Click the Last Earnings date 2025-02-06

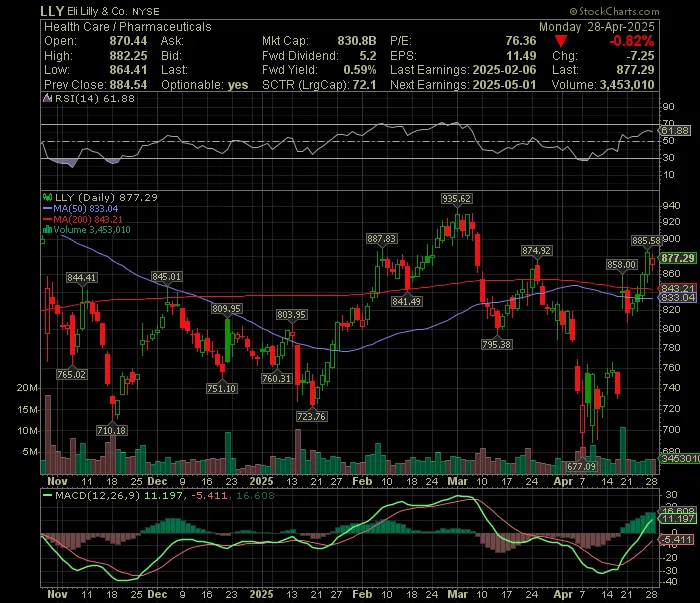[504, 70]
